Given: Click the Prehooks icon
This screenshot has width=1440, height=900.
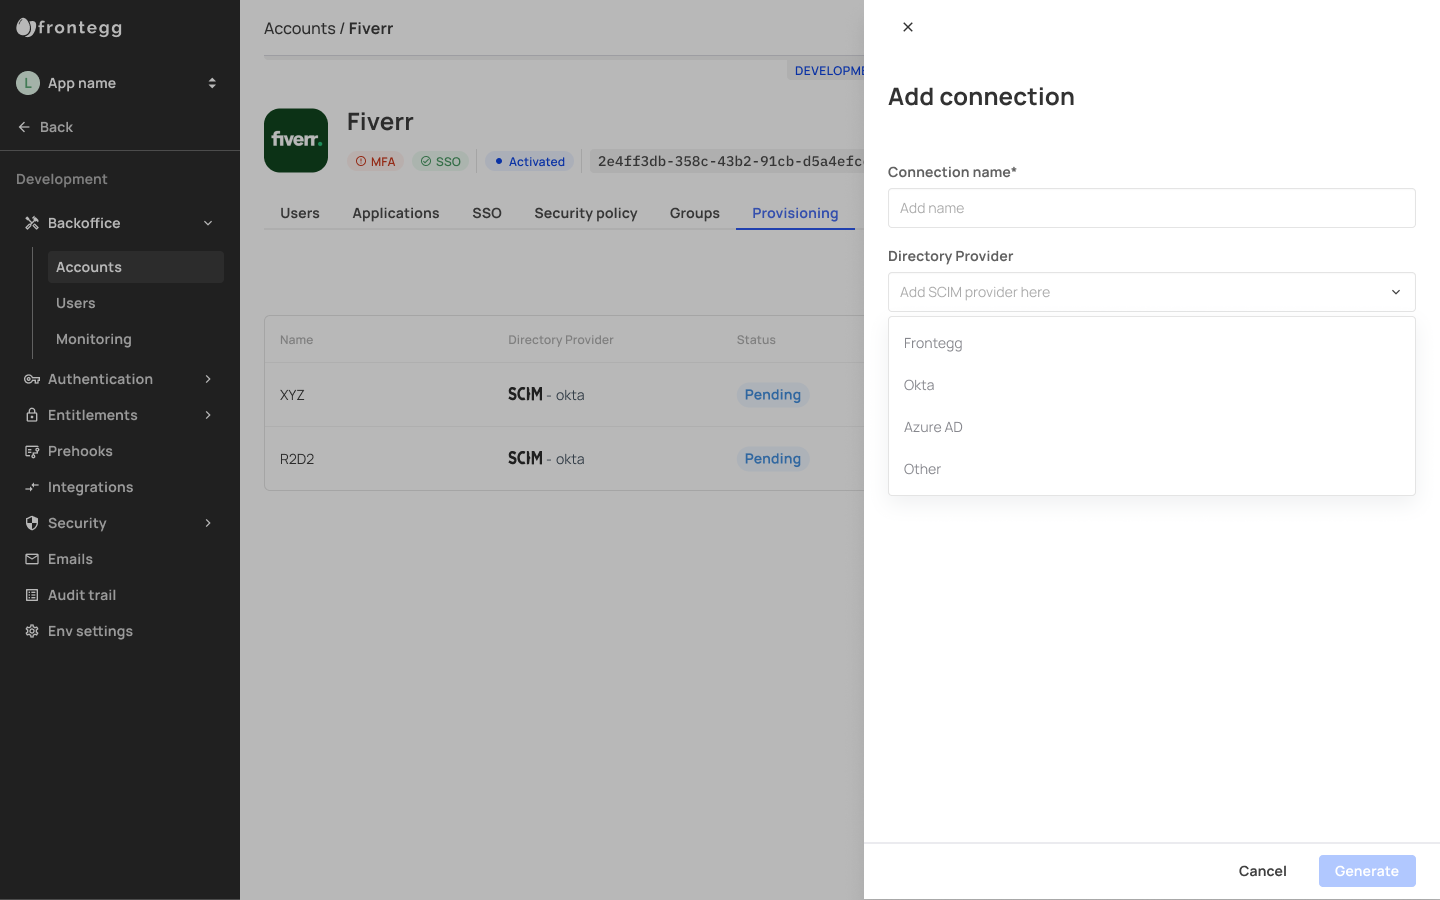Looking at the screenshot, I should [32, 451].
